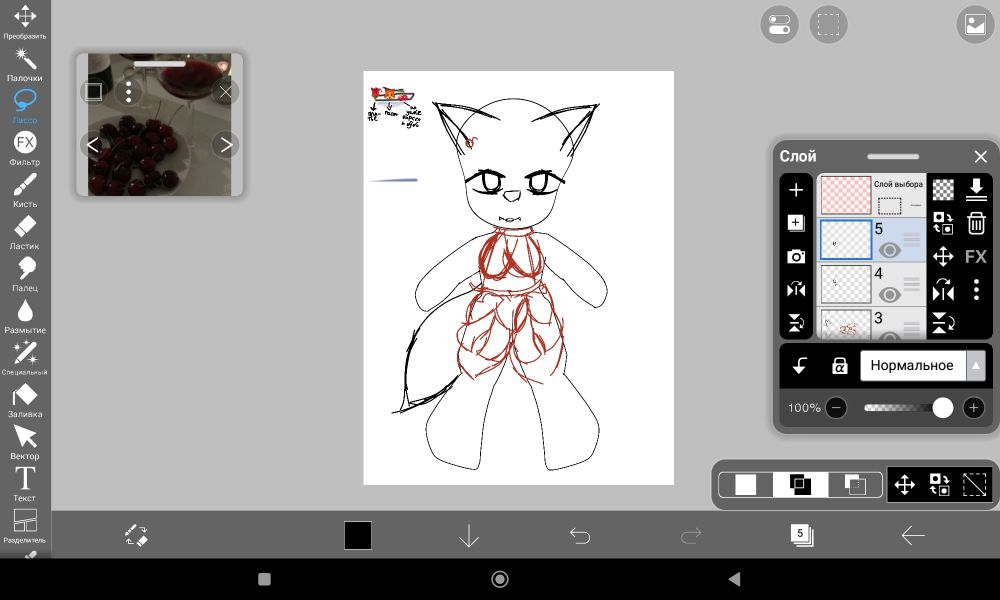Select layer 4 row
Screen dimensions: 1000x600
point(872,284)
